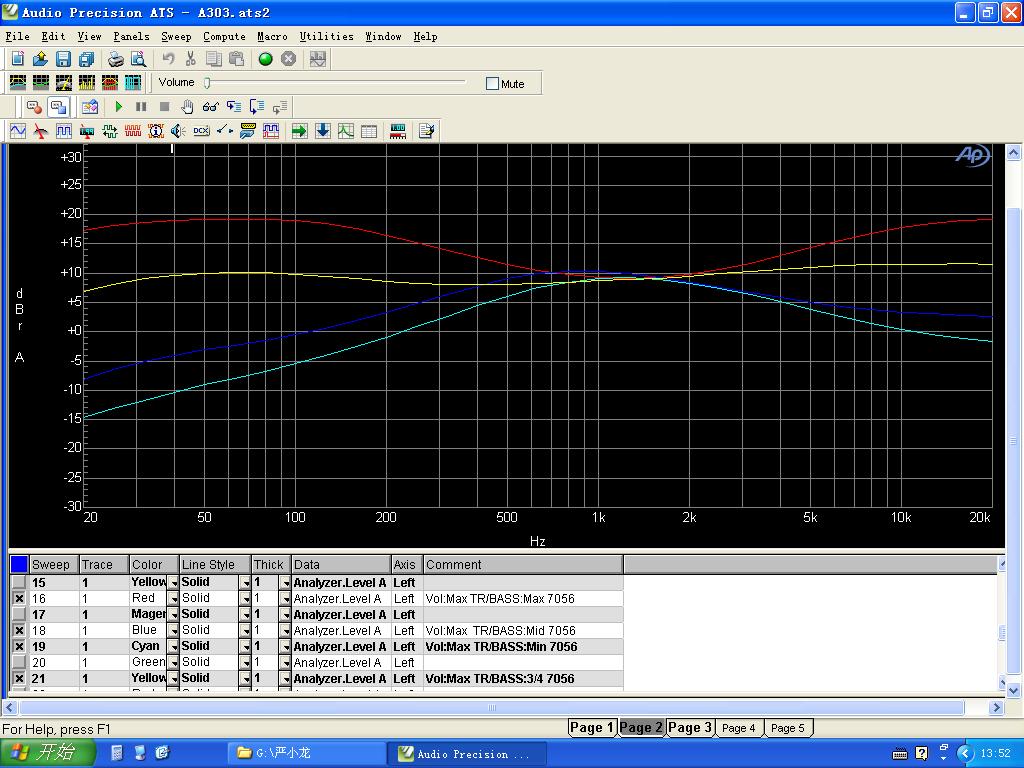
Task: Click the DCX panel icon
Action: coord(201,131)
